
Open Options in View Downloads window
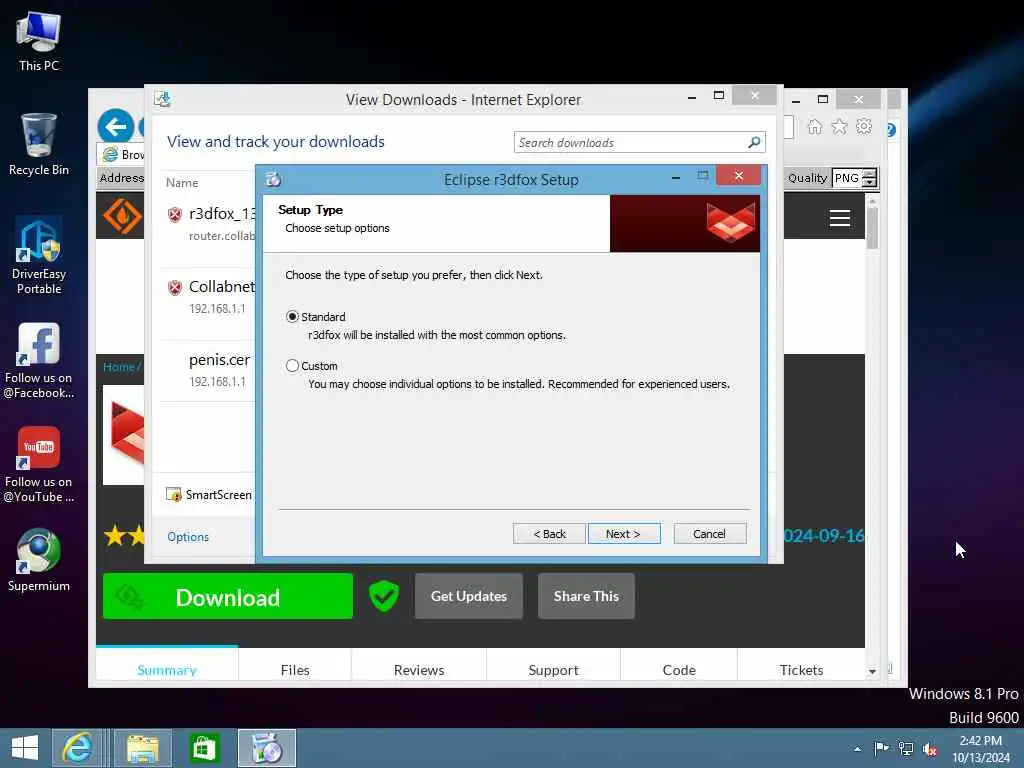pos(188,536)
